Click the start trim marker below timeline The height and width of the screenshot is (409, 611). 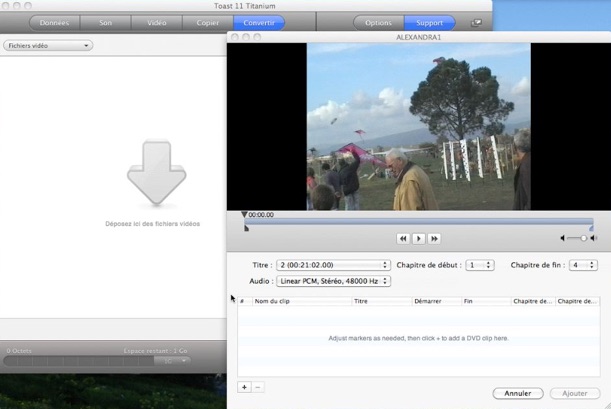246,228
